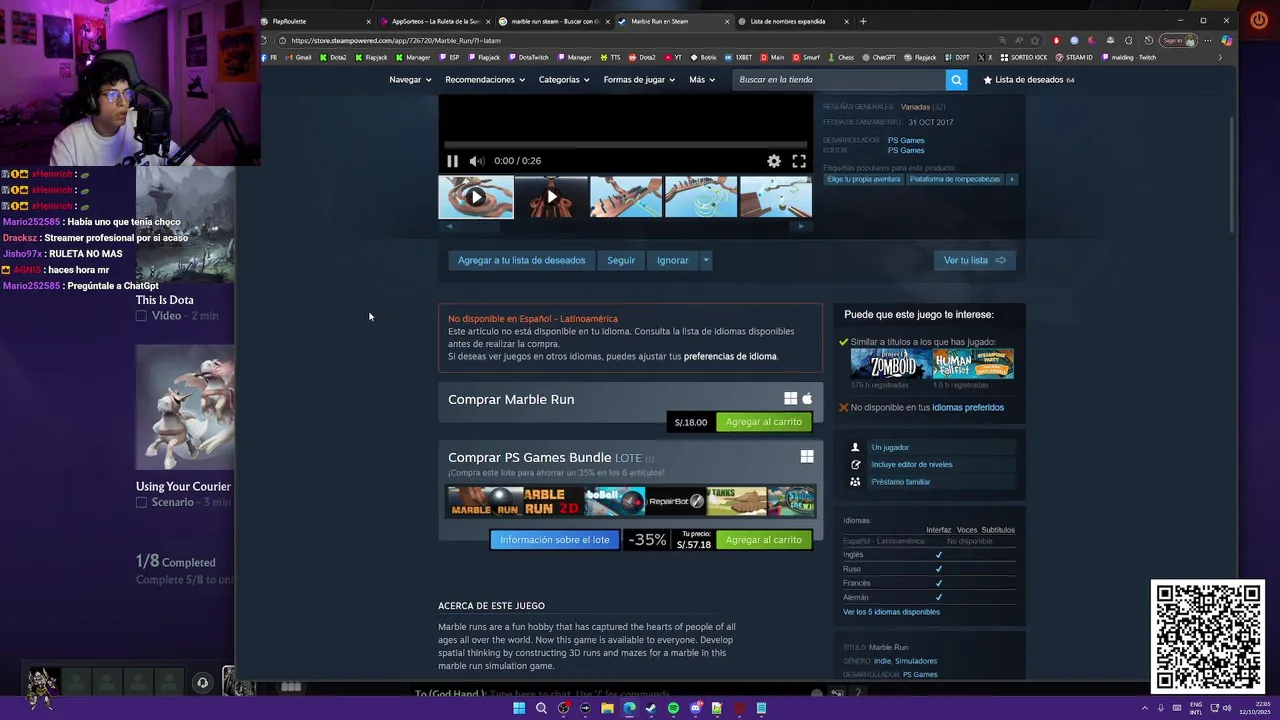Click the browser address bar URL
The width and height of the screenshot is (1280, 720).
[x=396, y=41]
